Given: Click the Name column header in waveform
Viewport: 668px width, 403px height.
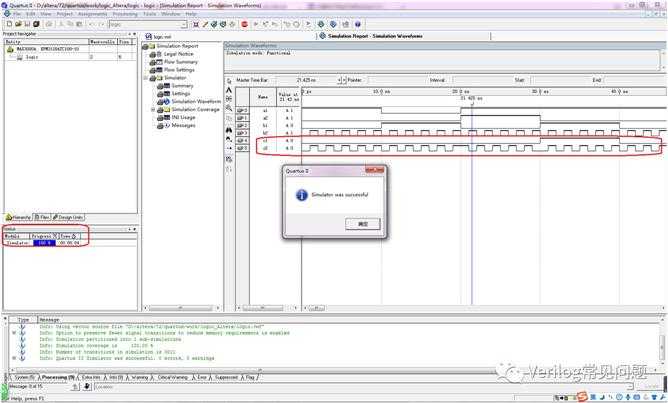Looking at the screenshot, I should pyautogui.click(x=263, y=97).
